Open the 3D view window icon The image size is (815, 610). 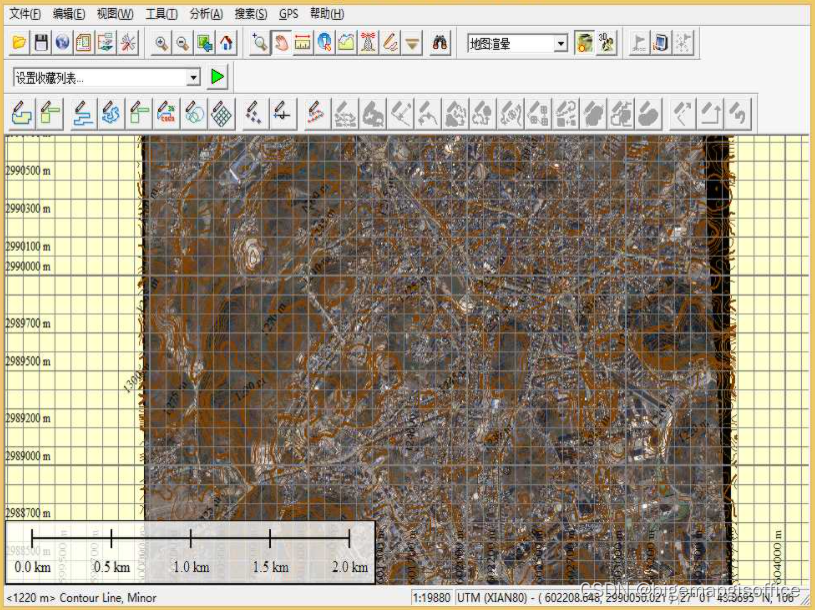pos(607,43)
